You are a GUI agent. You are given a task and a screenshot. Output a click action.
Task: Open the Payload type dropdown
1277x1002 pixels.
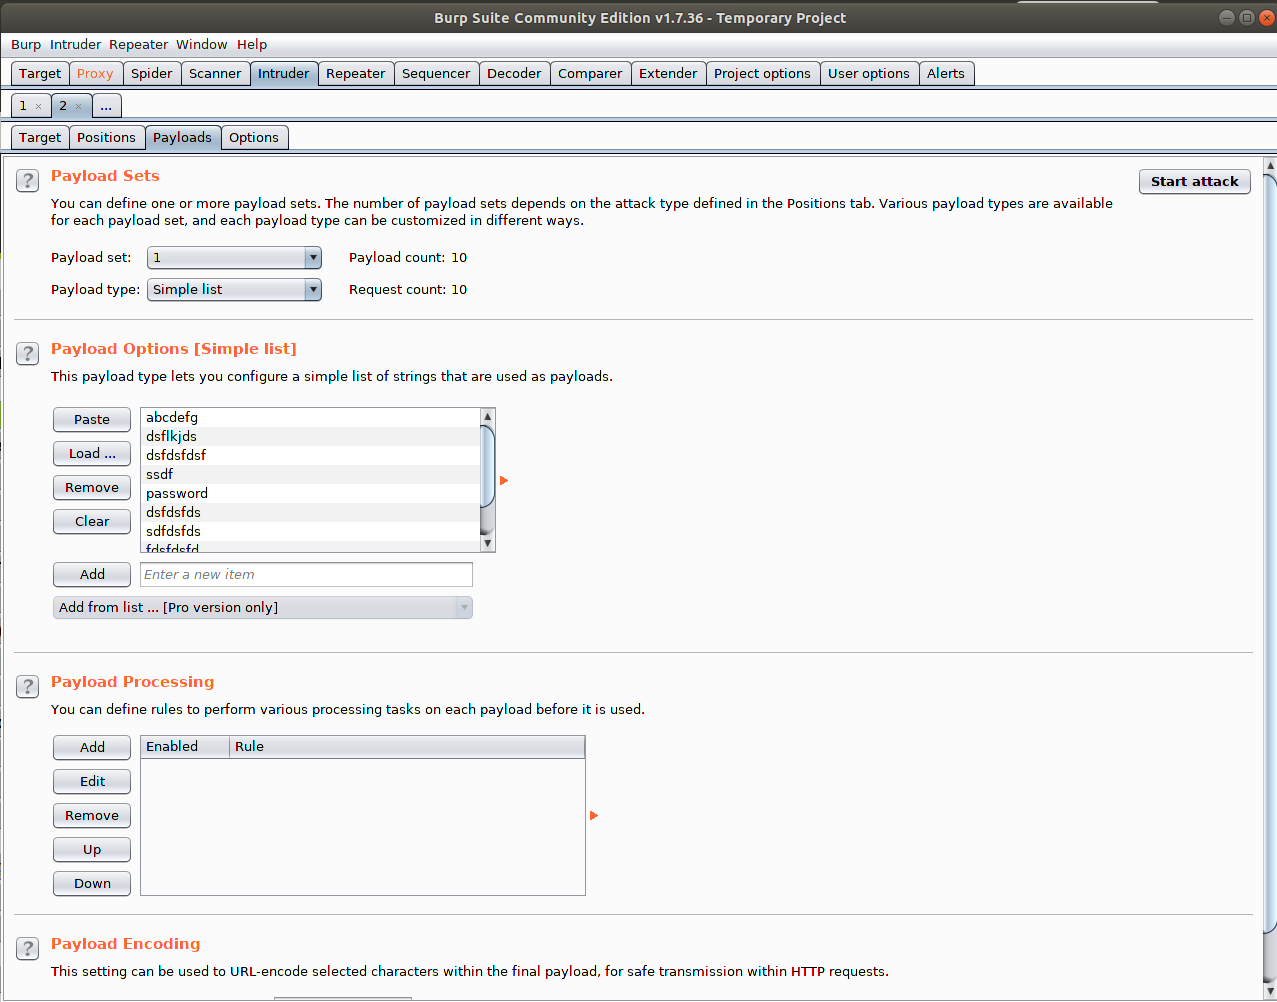234,290
